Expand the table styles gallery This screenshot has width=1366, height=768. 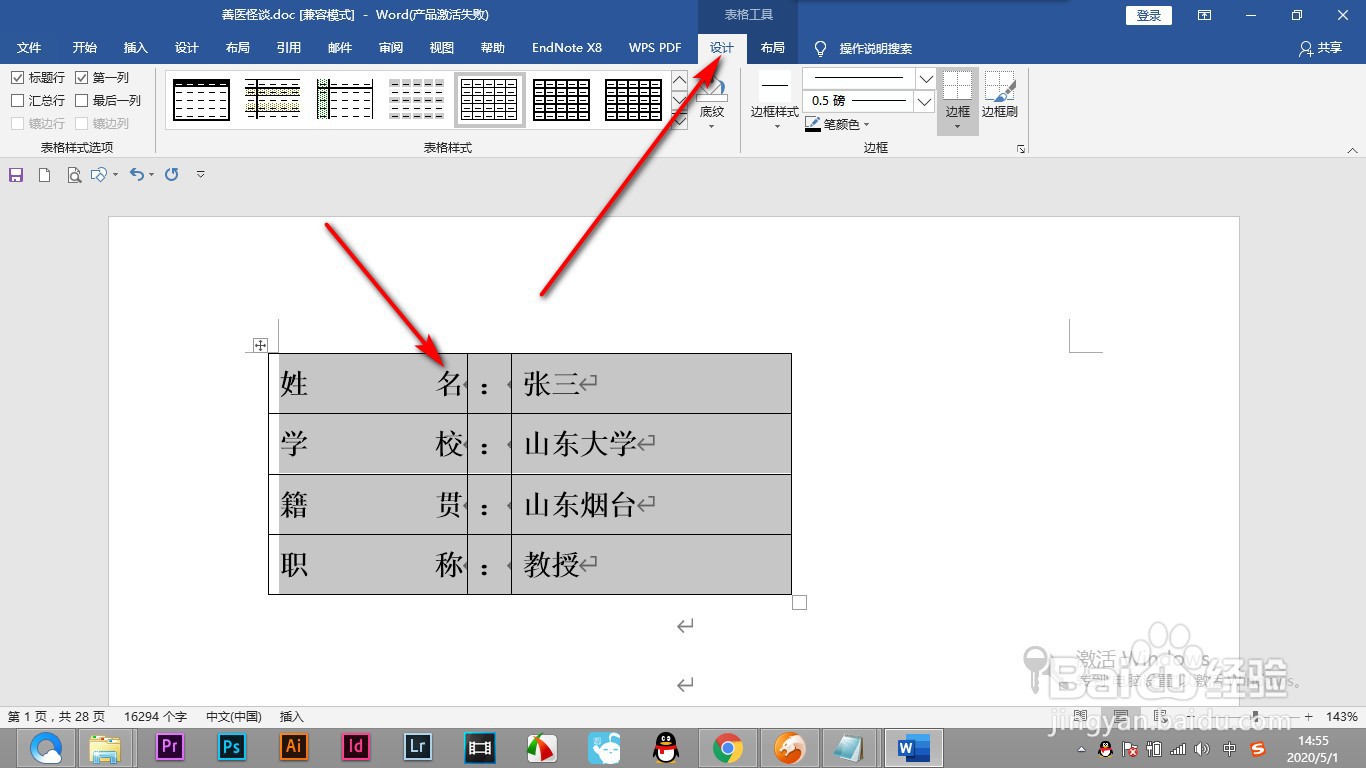(x=679, y=120)
